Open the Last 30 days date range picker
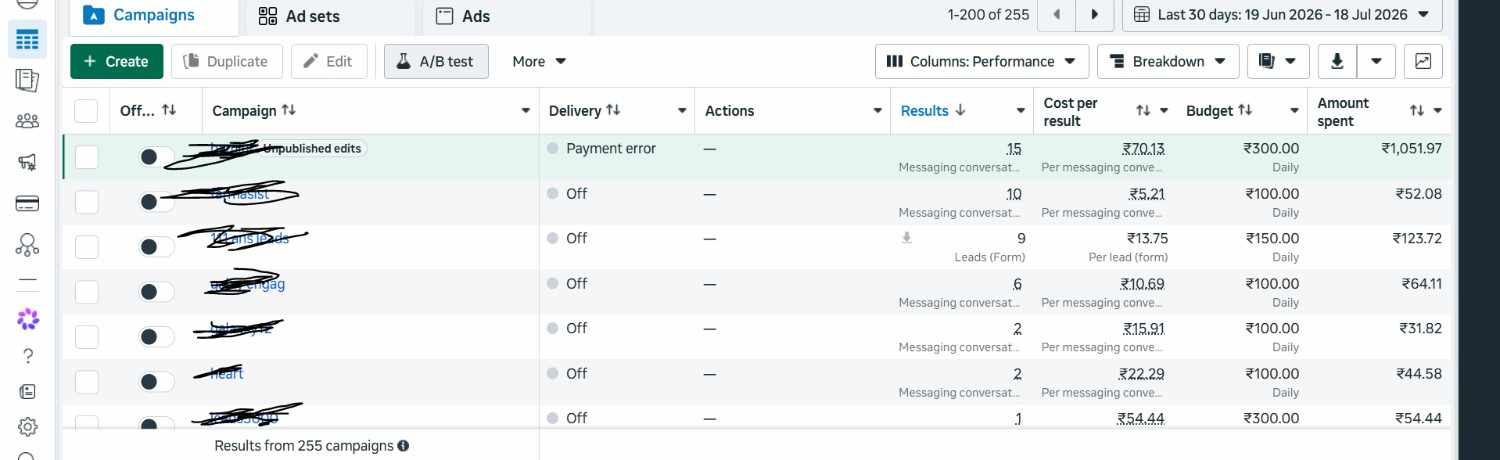Image resolution: width=1500 pixels, height=460 pixels. tap(1282, 15)
